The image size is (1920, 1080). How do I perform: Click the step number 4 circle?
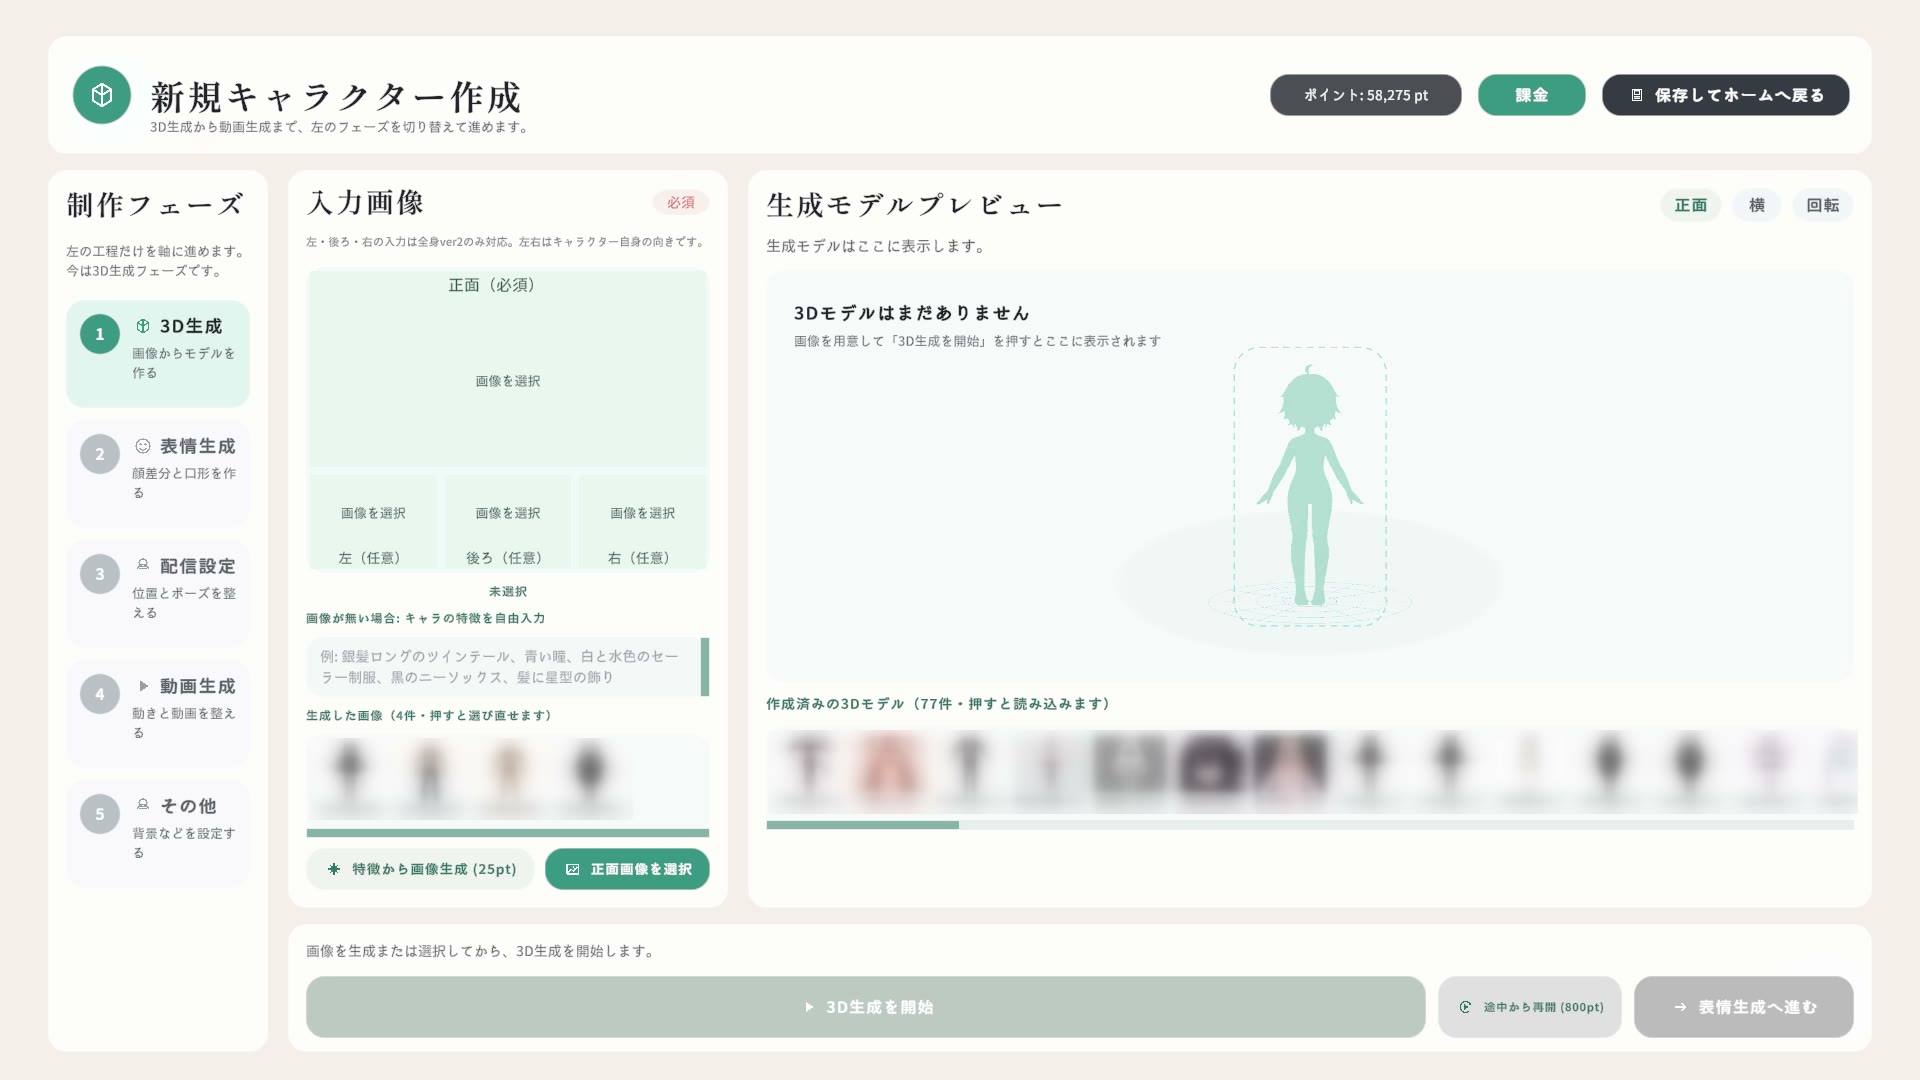point(100,694)
